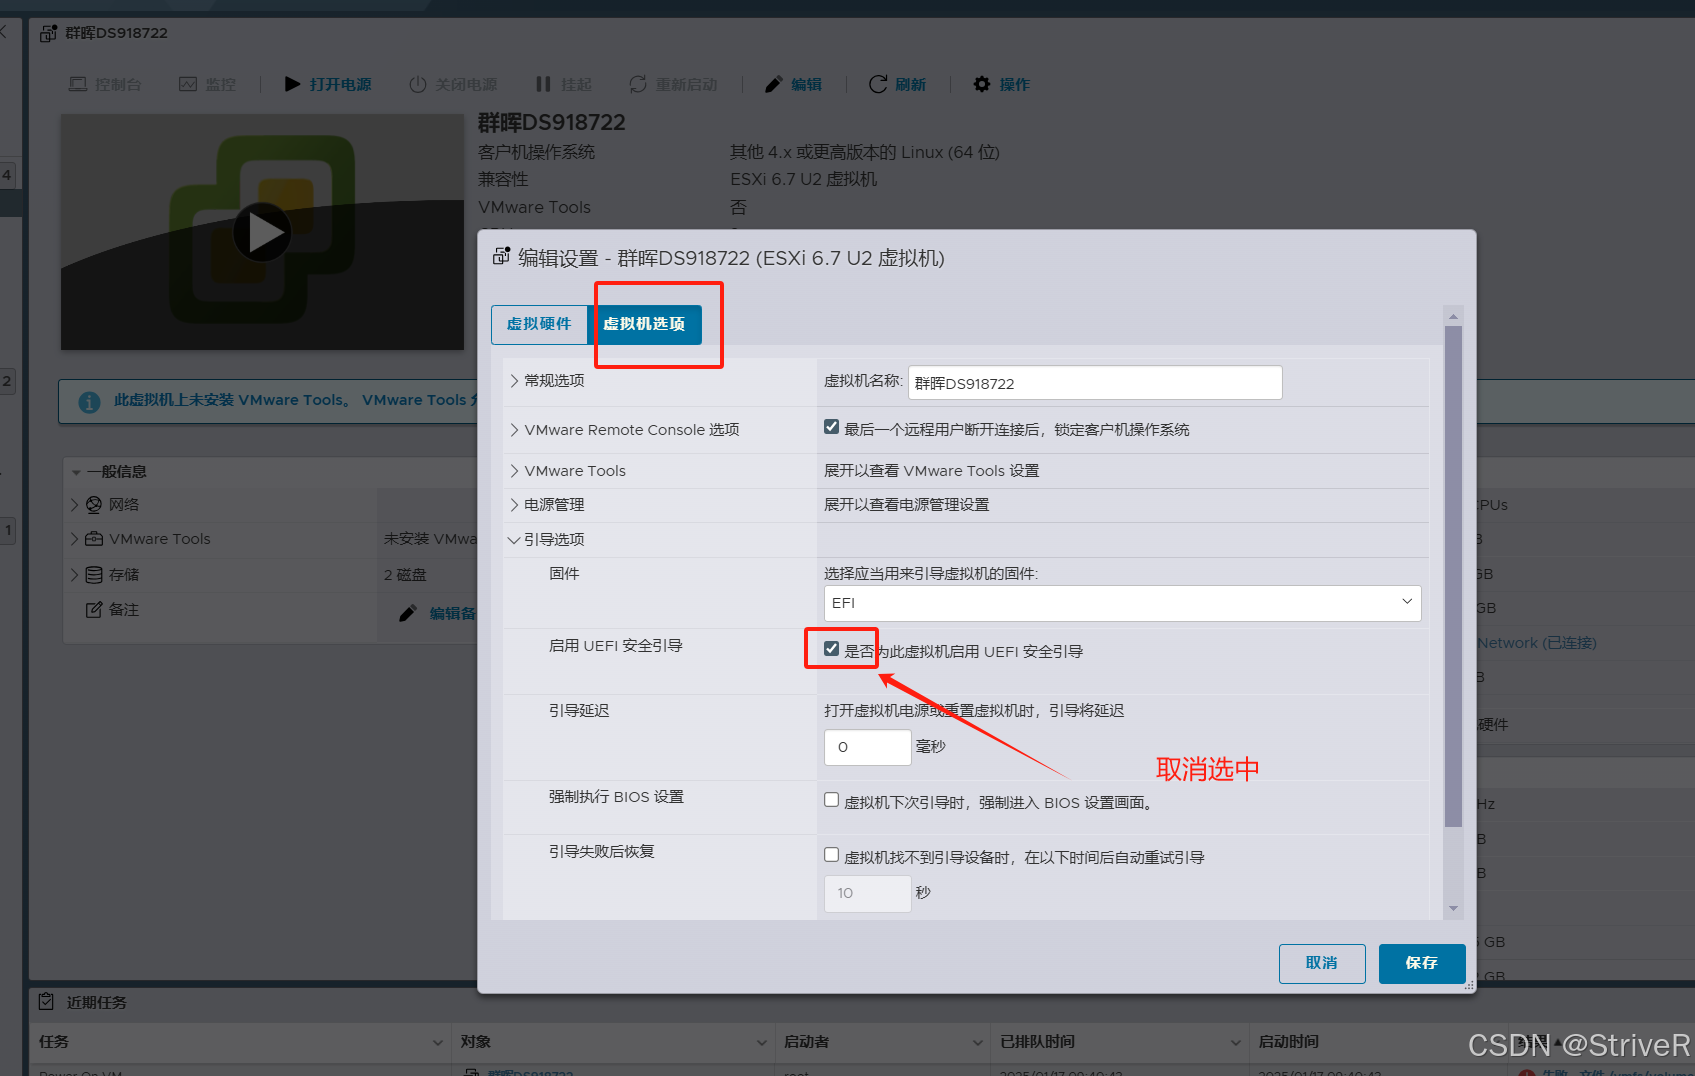Screen dimensions: 1695x1076
Task: Click the VM icon beside 群晖DS918722 title
Action: click(x=48, y=33)
